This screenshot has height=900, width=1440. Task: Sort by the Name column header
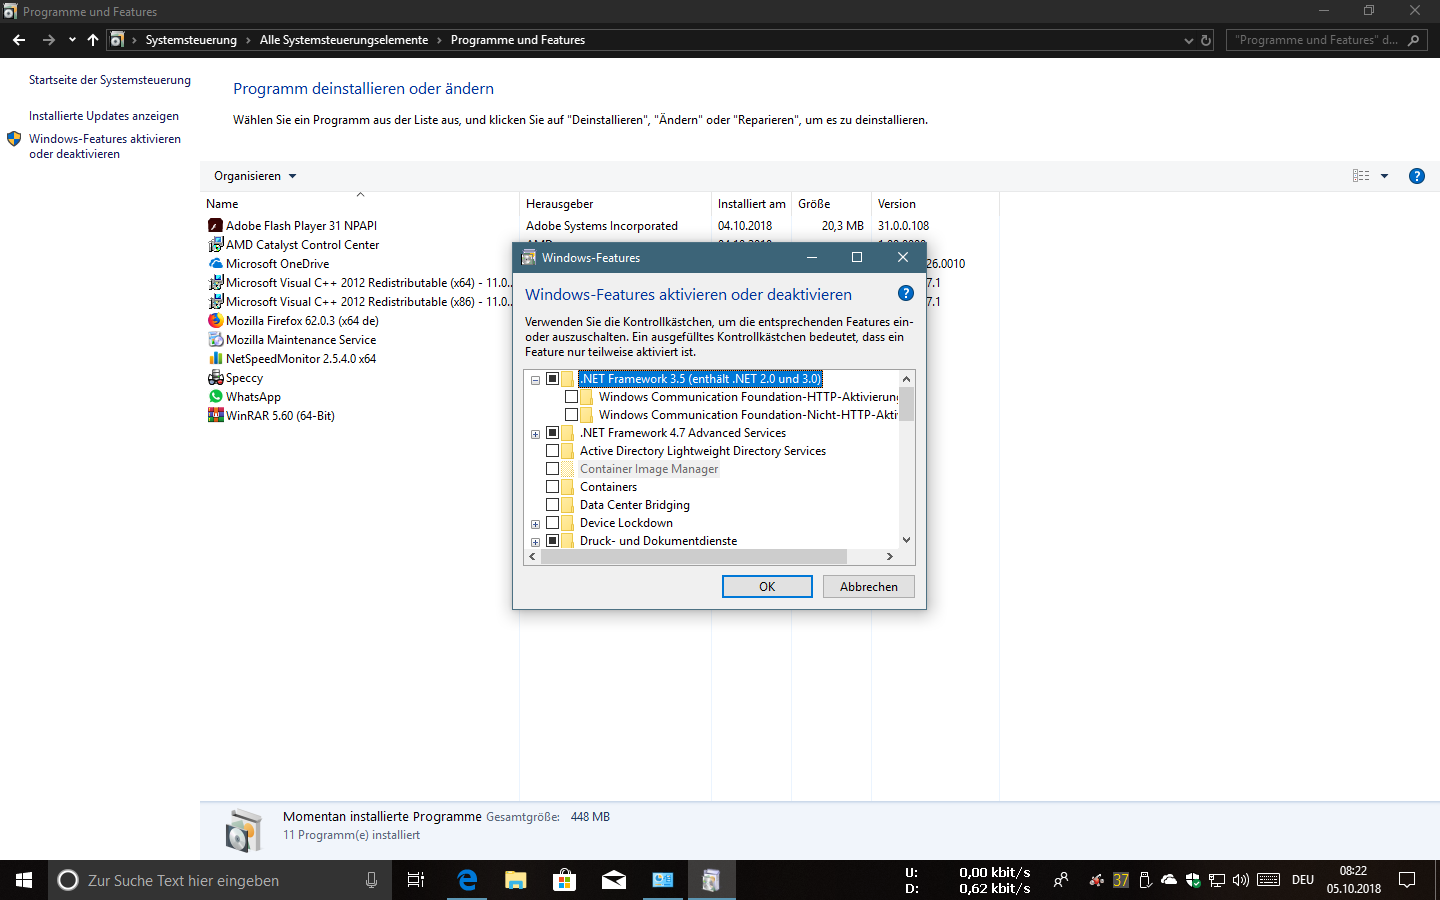[359, 203]
